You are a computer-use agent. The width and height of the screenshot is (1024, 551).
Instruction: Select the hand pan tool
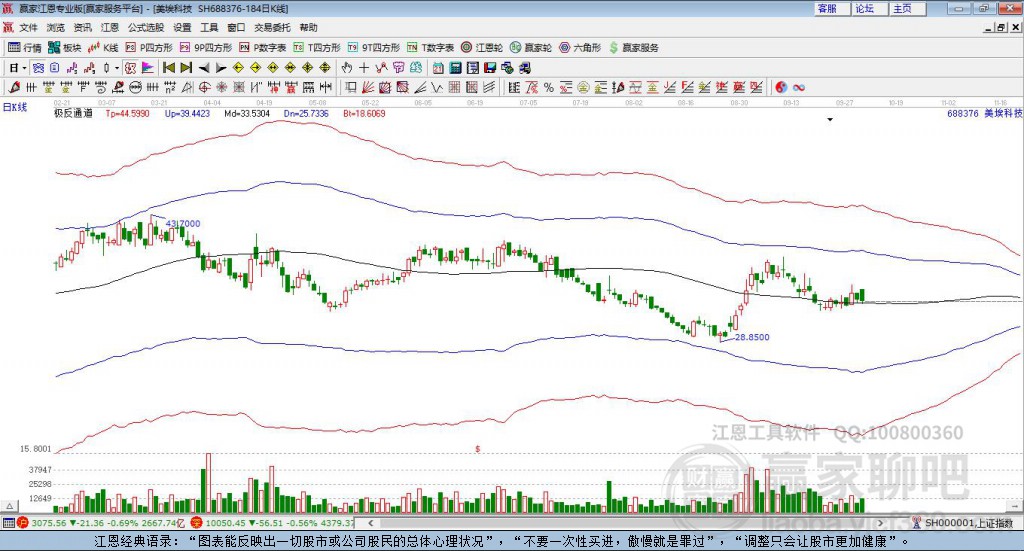pyautogui.click(x=347, y=68)
